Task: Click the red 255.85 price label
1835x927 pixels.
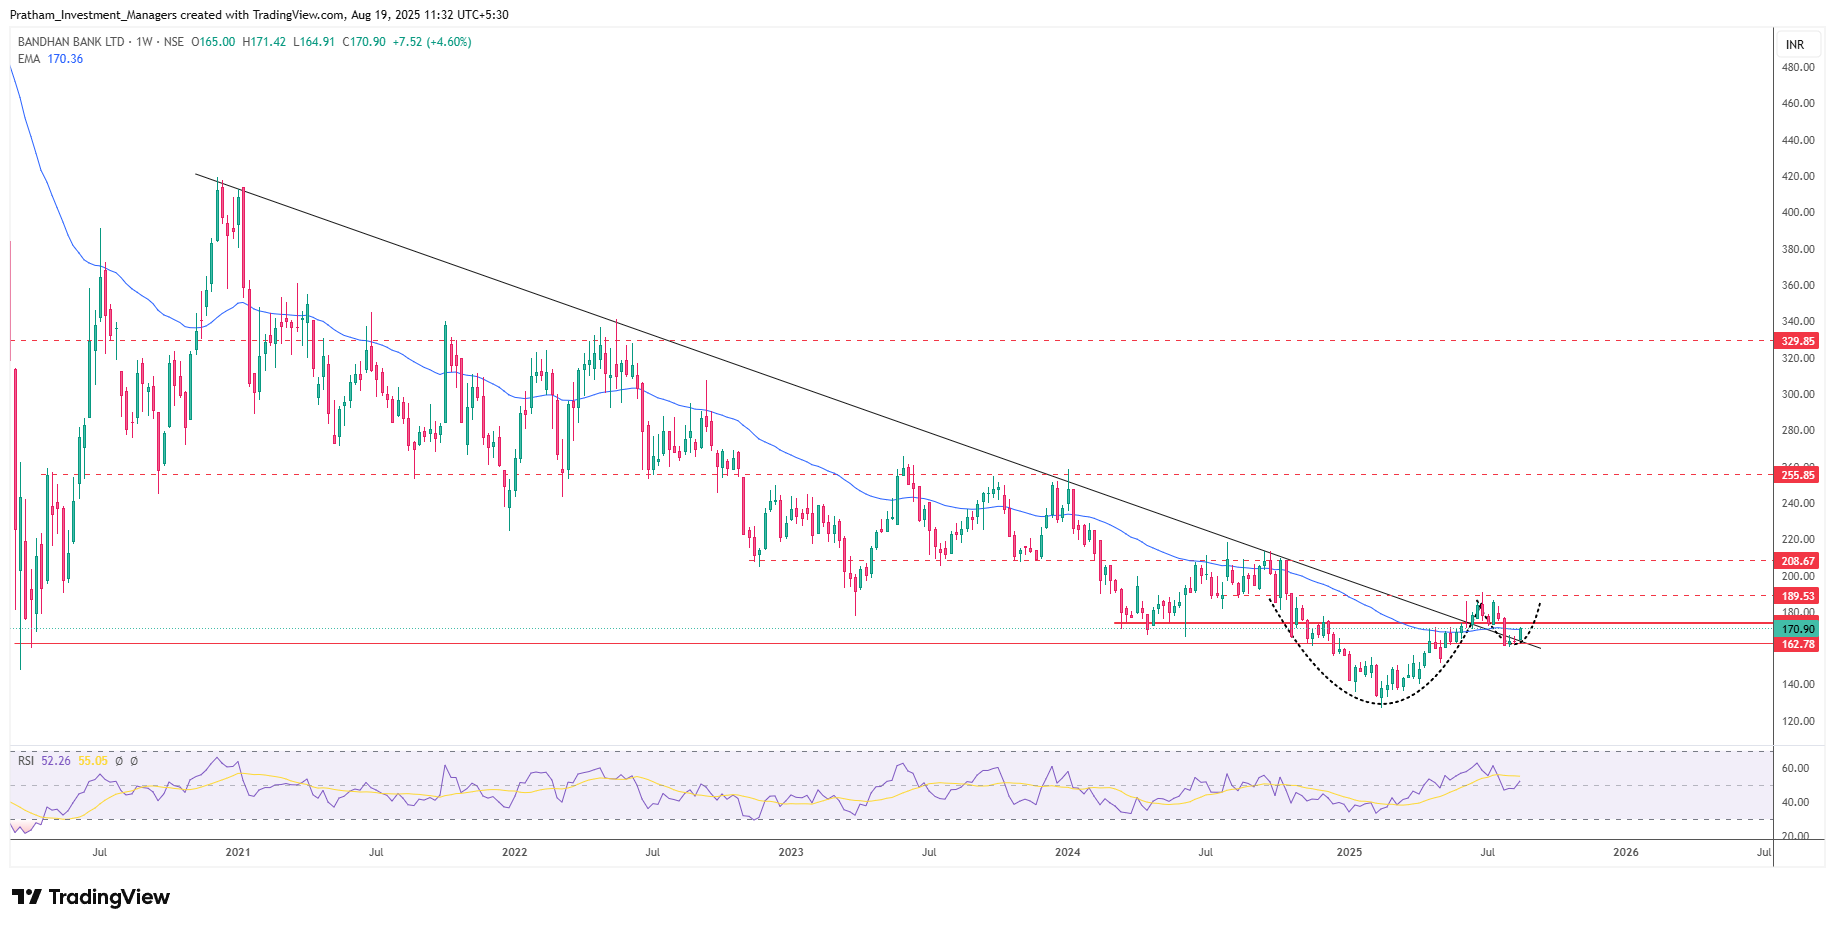Action: pos(1797,475)
